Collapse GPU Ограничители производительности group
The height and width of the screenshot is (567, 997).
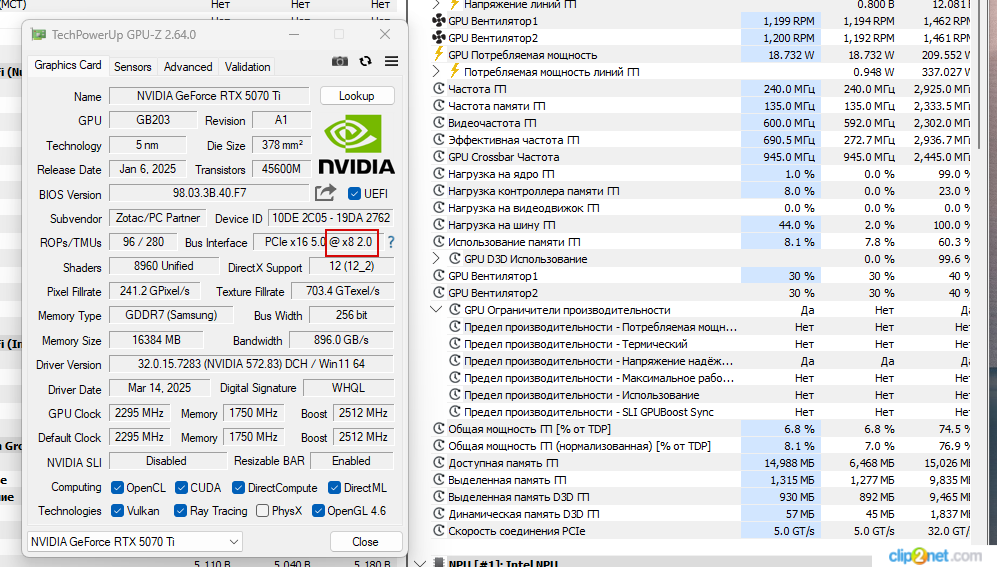tap(436, 310)
